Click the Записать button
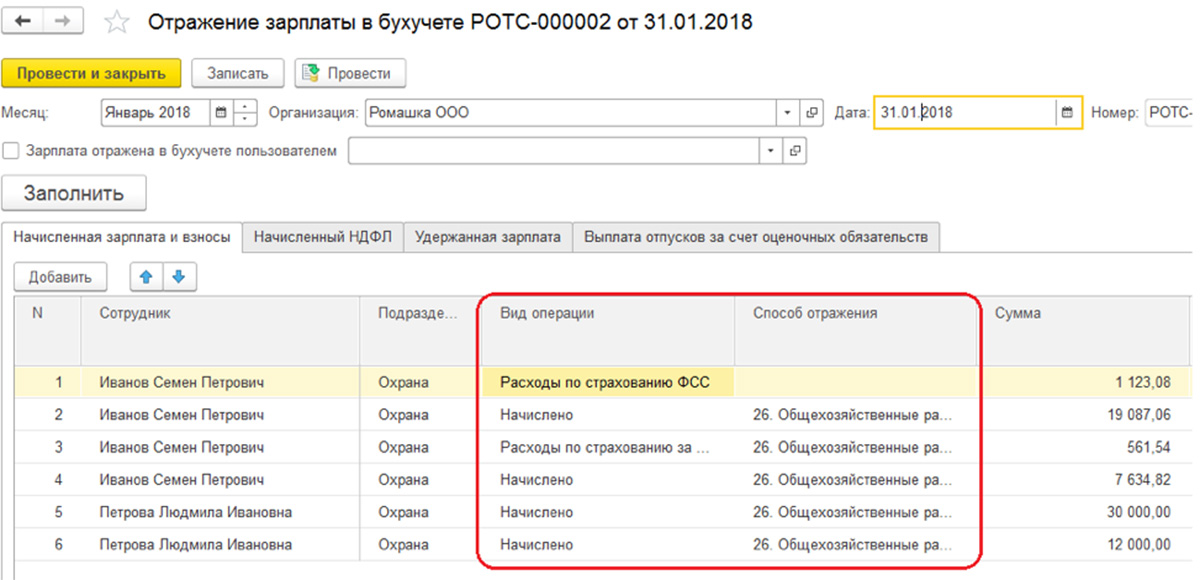Screen dimensions: 1200x580 [x=238, y=73]
